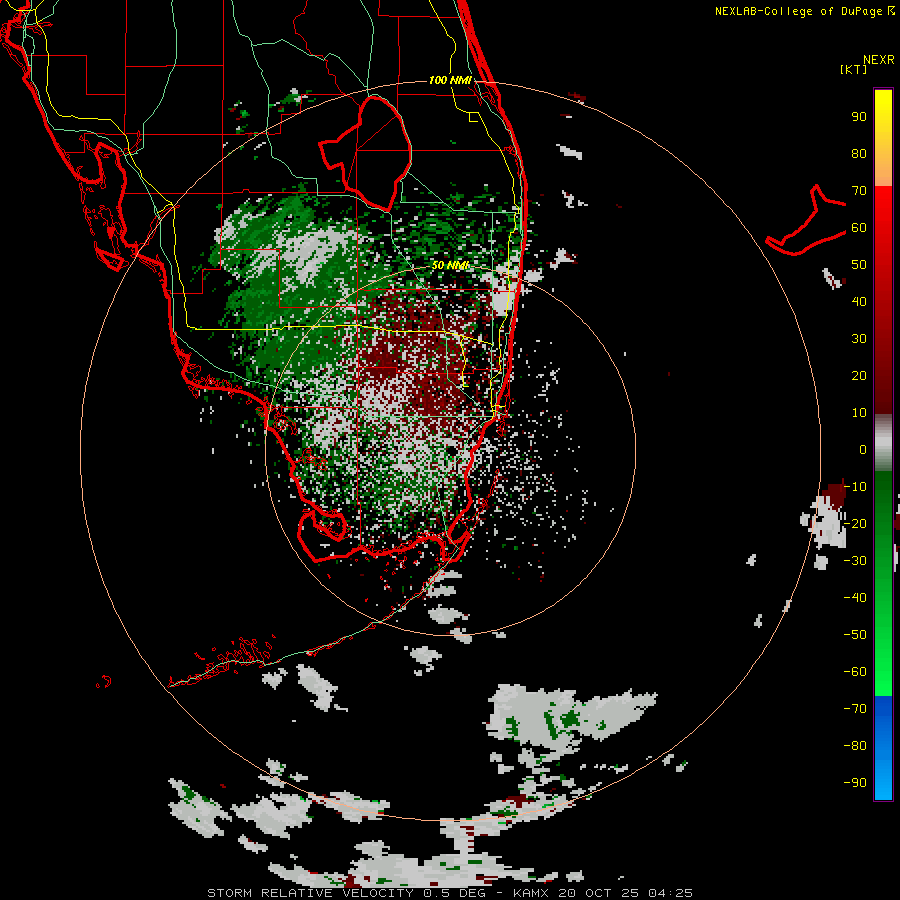
Task: Click the -80 value on the velocity scale
Action: click(855, 746)
